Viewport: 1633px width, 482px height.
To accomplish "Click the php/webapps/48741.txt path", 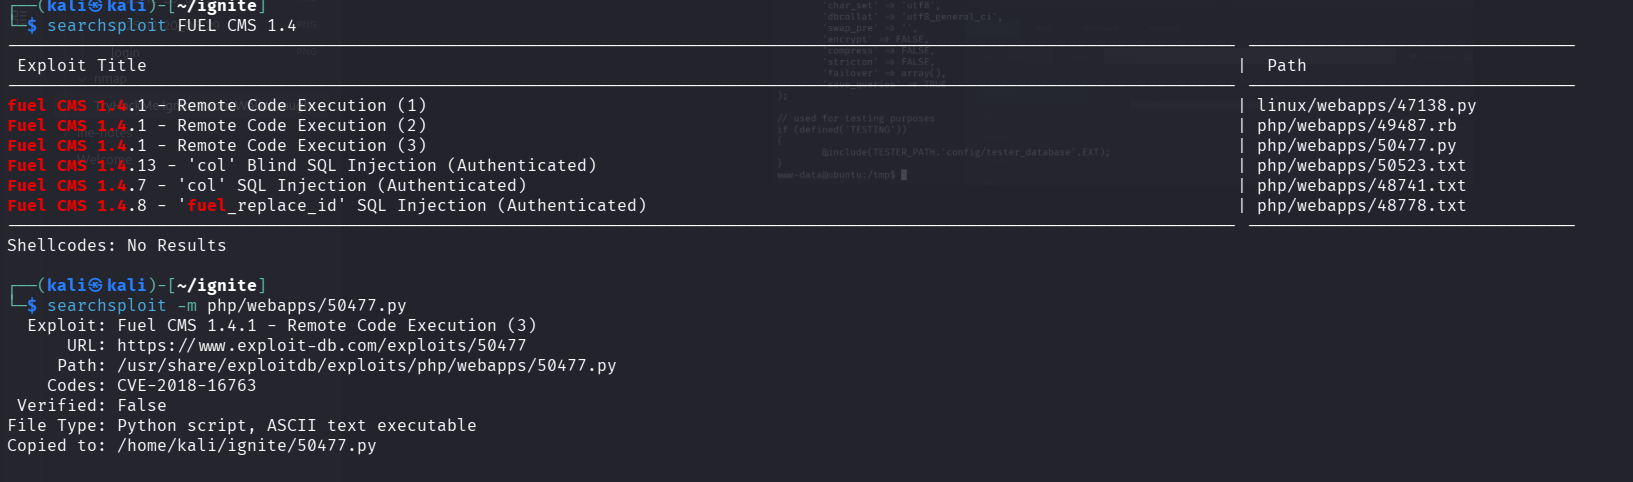I will (1361, 186).
